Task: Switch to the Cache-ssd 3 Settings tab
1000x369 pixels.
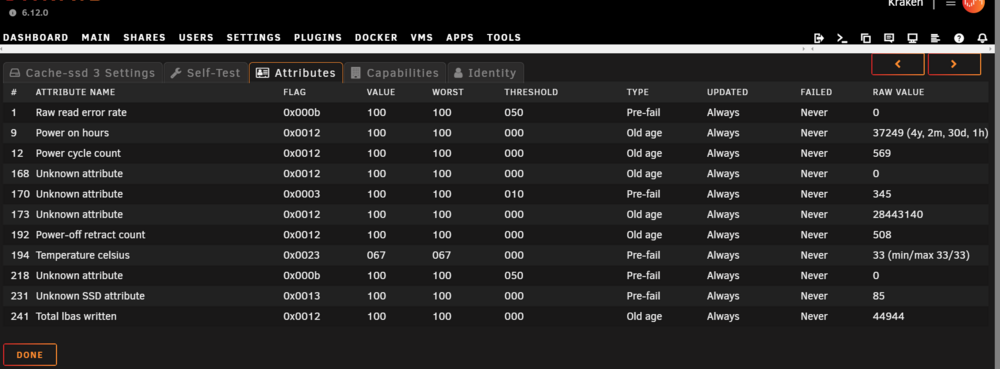Action: (x=82, y=73)
